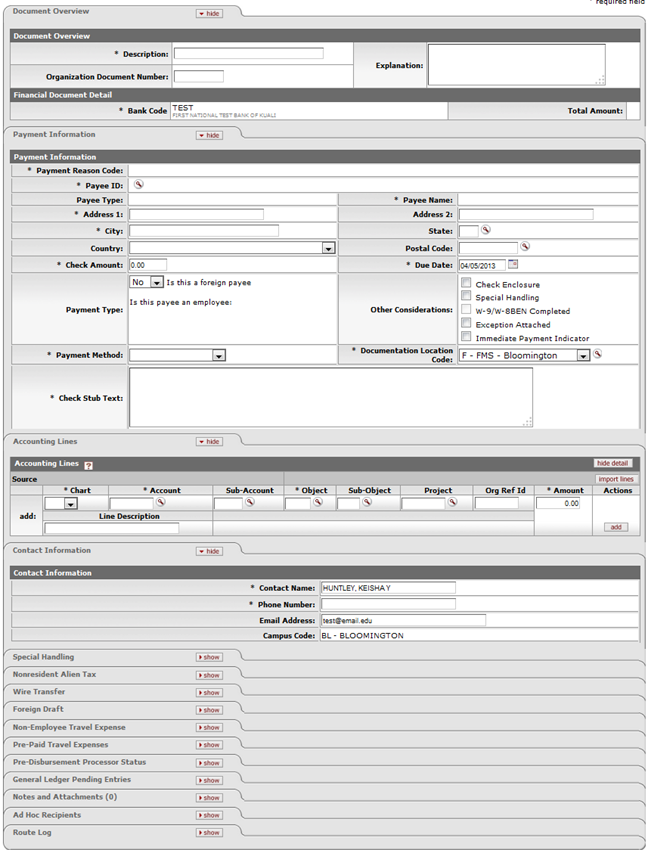
Task: Click the import lines button
Action: 616,479
